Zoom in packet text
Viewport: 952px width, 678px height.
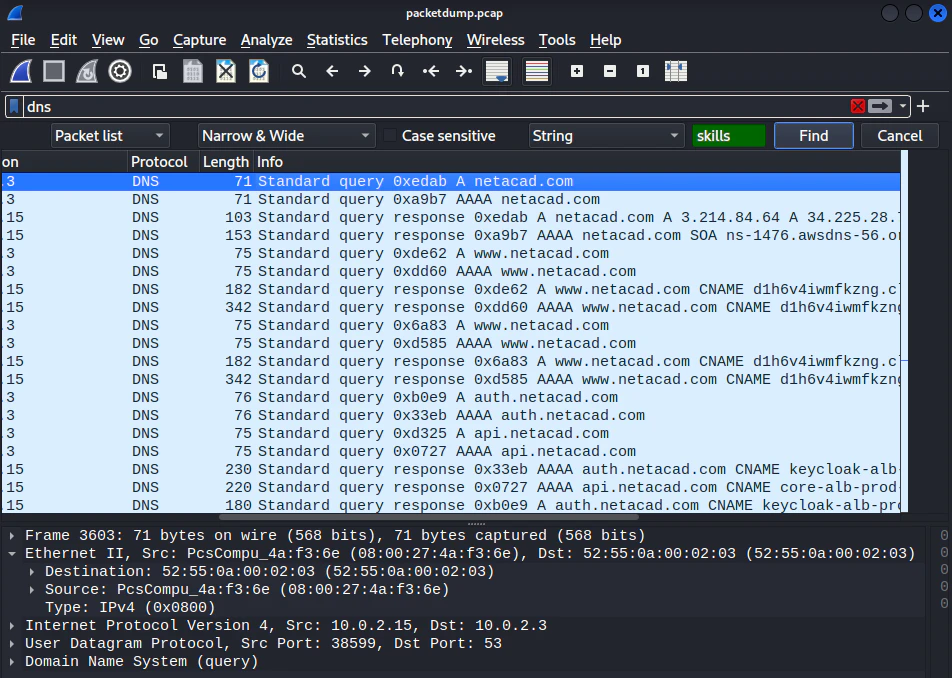577,72
